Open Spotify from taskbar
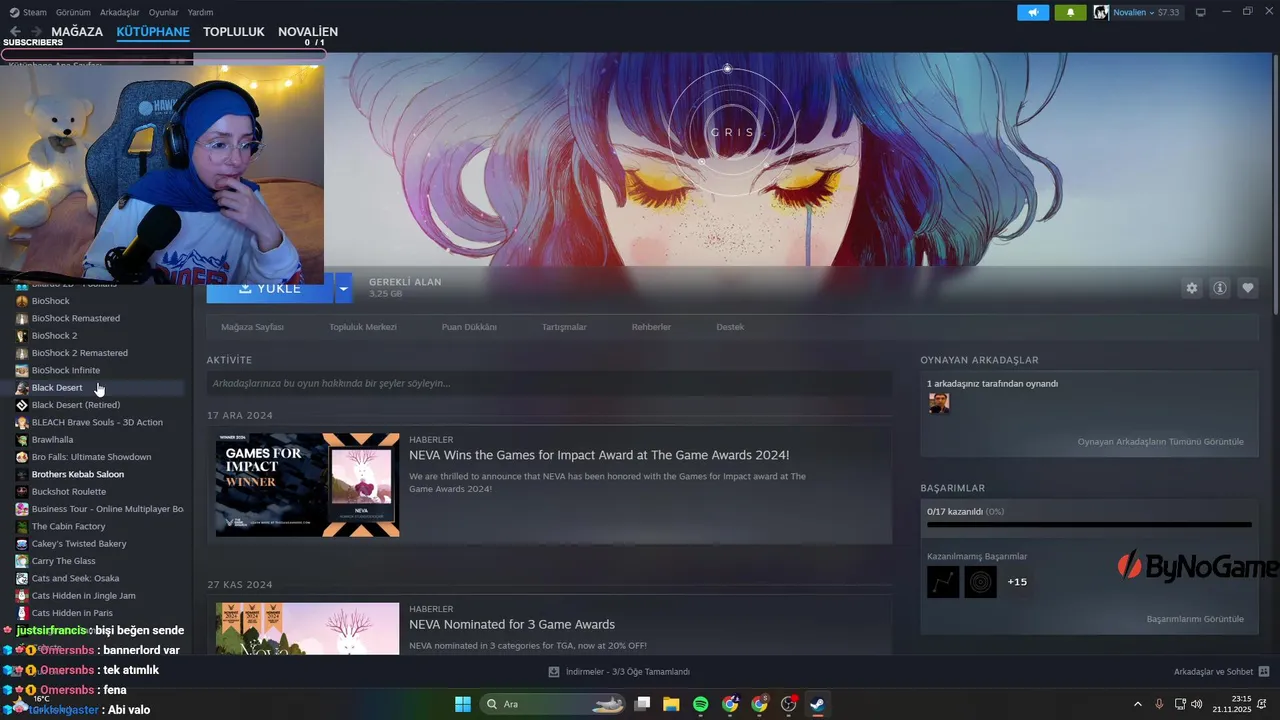 pos(701,704)
